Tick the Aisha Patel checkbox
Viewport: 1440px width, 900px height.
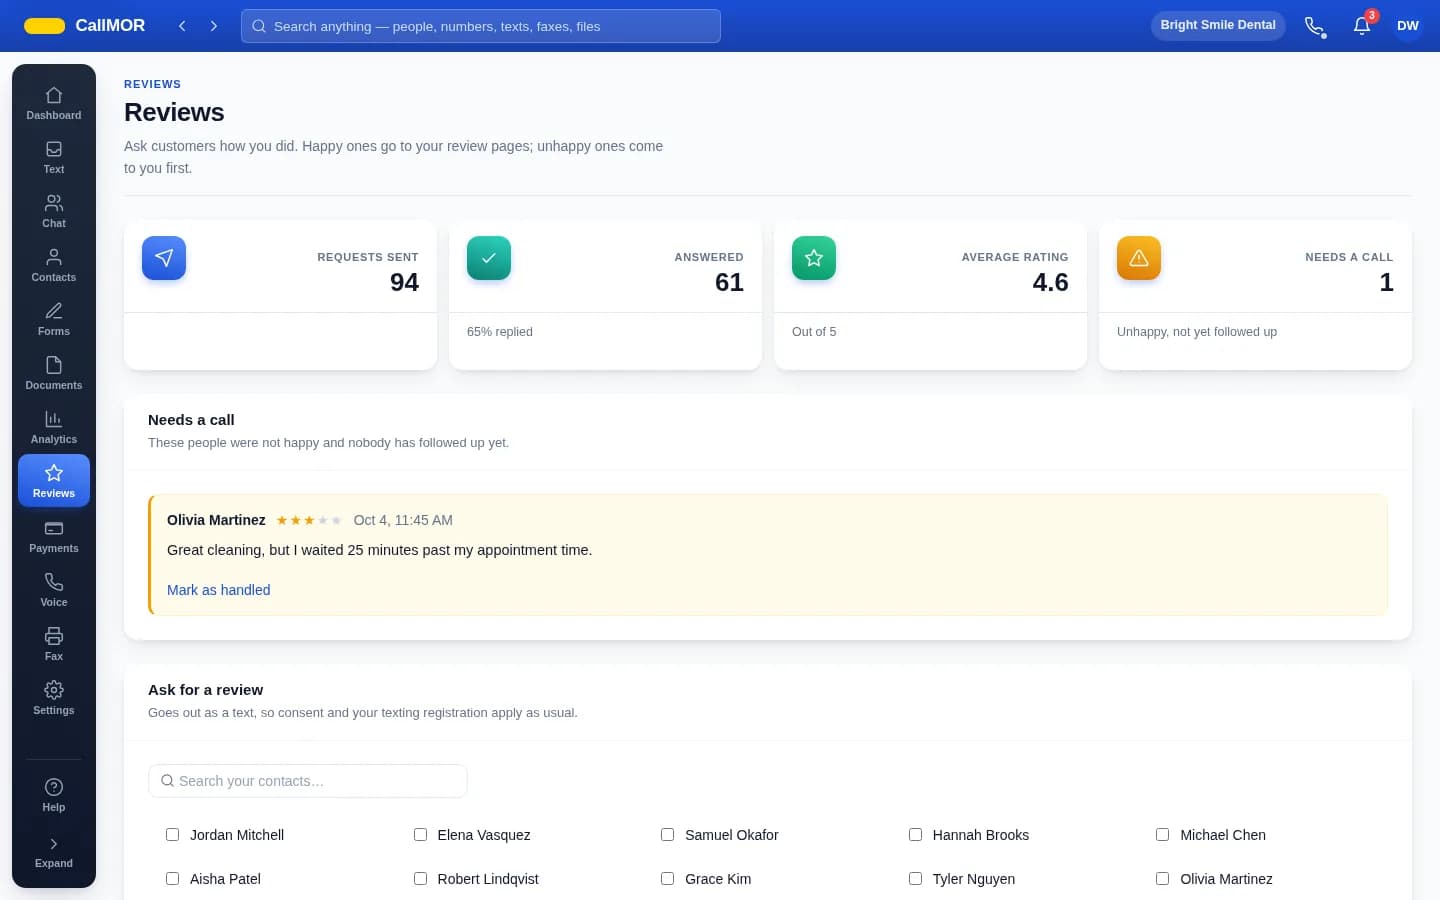click(x=172, y=879)
